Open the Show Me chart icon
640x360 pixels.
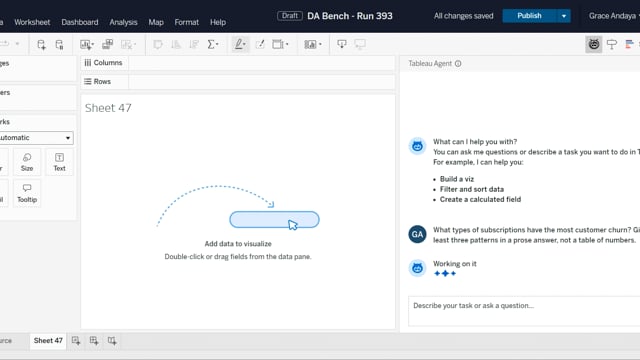point(629,44)
